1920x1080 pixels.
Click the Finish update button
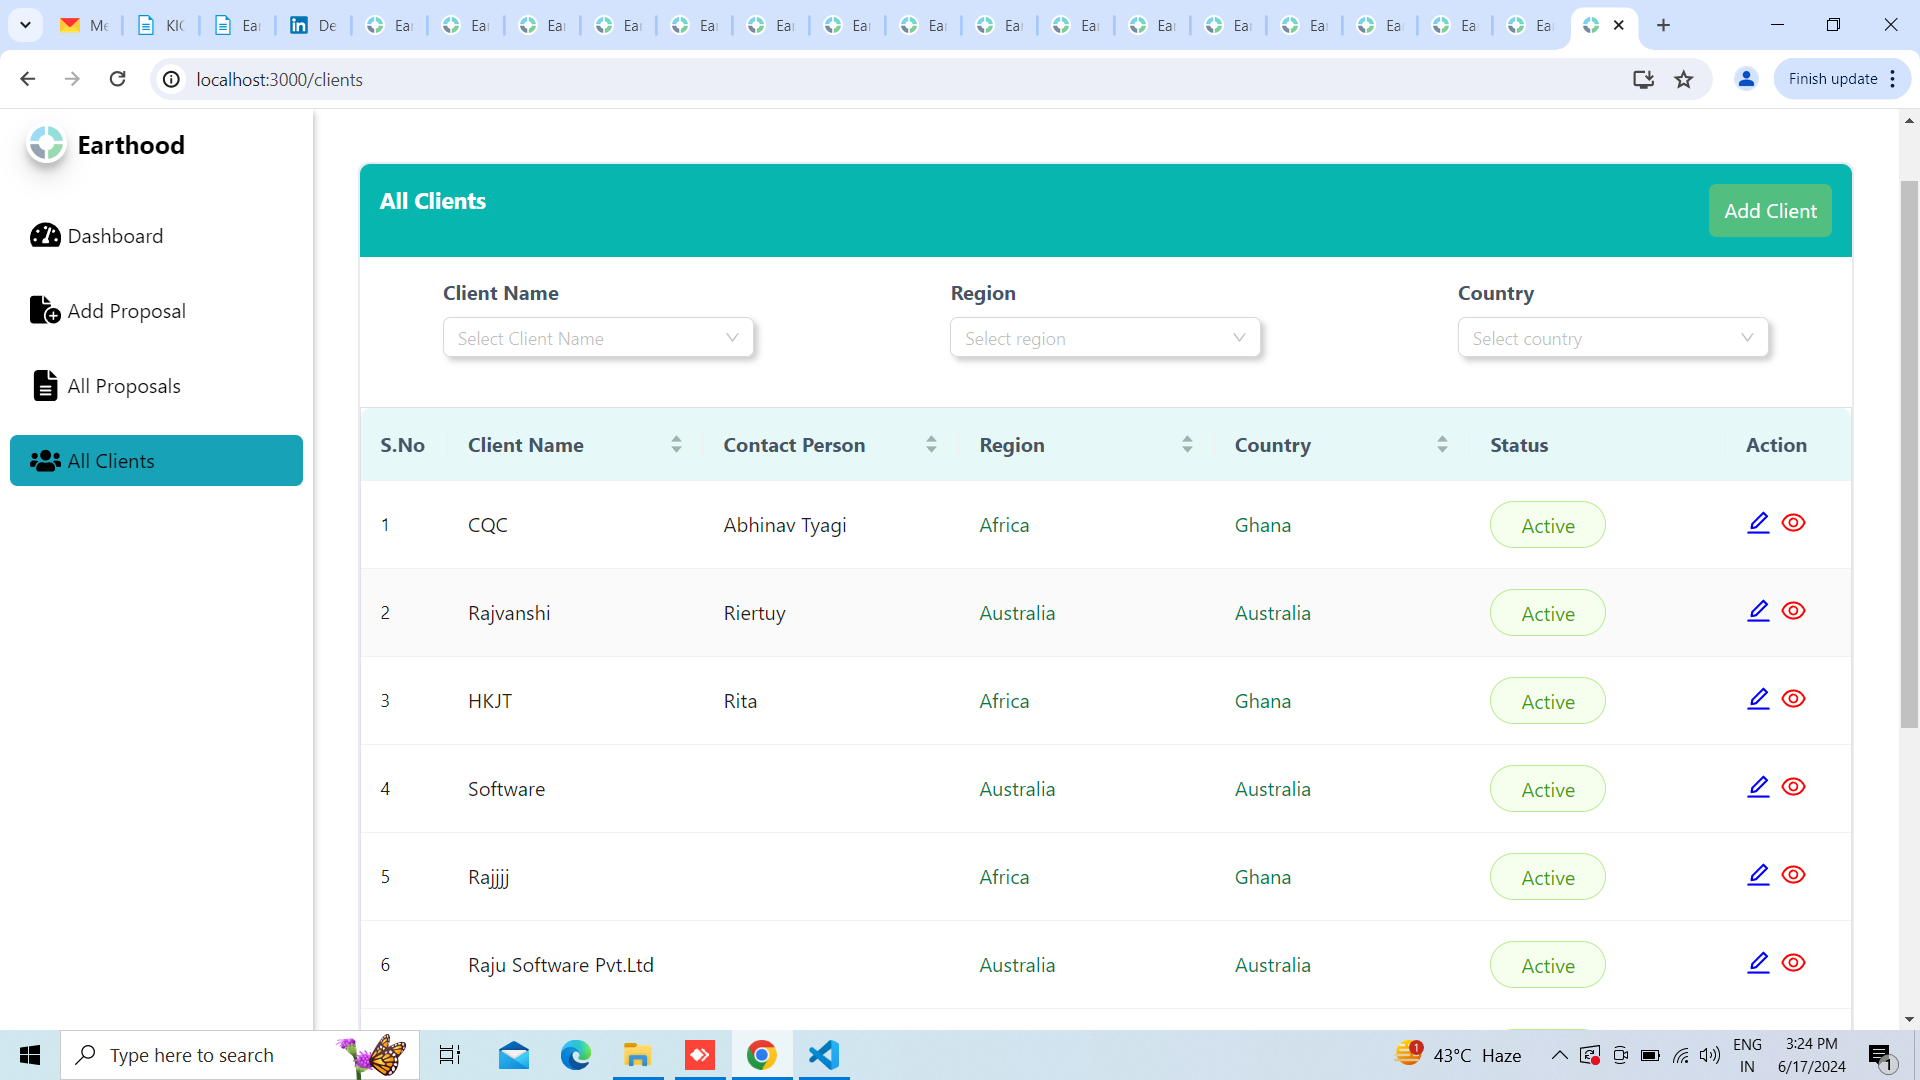click(1832, 79)
